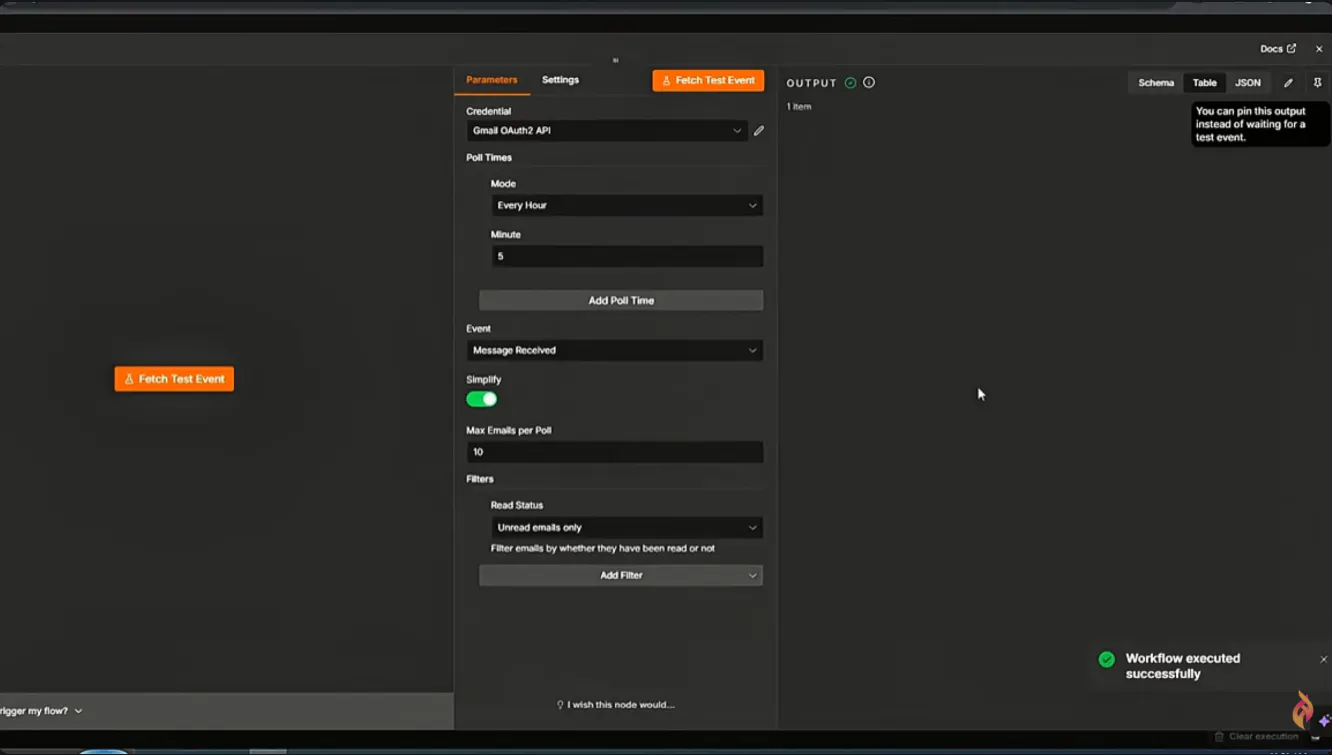Viewport: 1332px width, 755px height.
Task: Expand the Read Status dropdown
Action: 627,527
